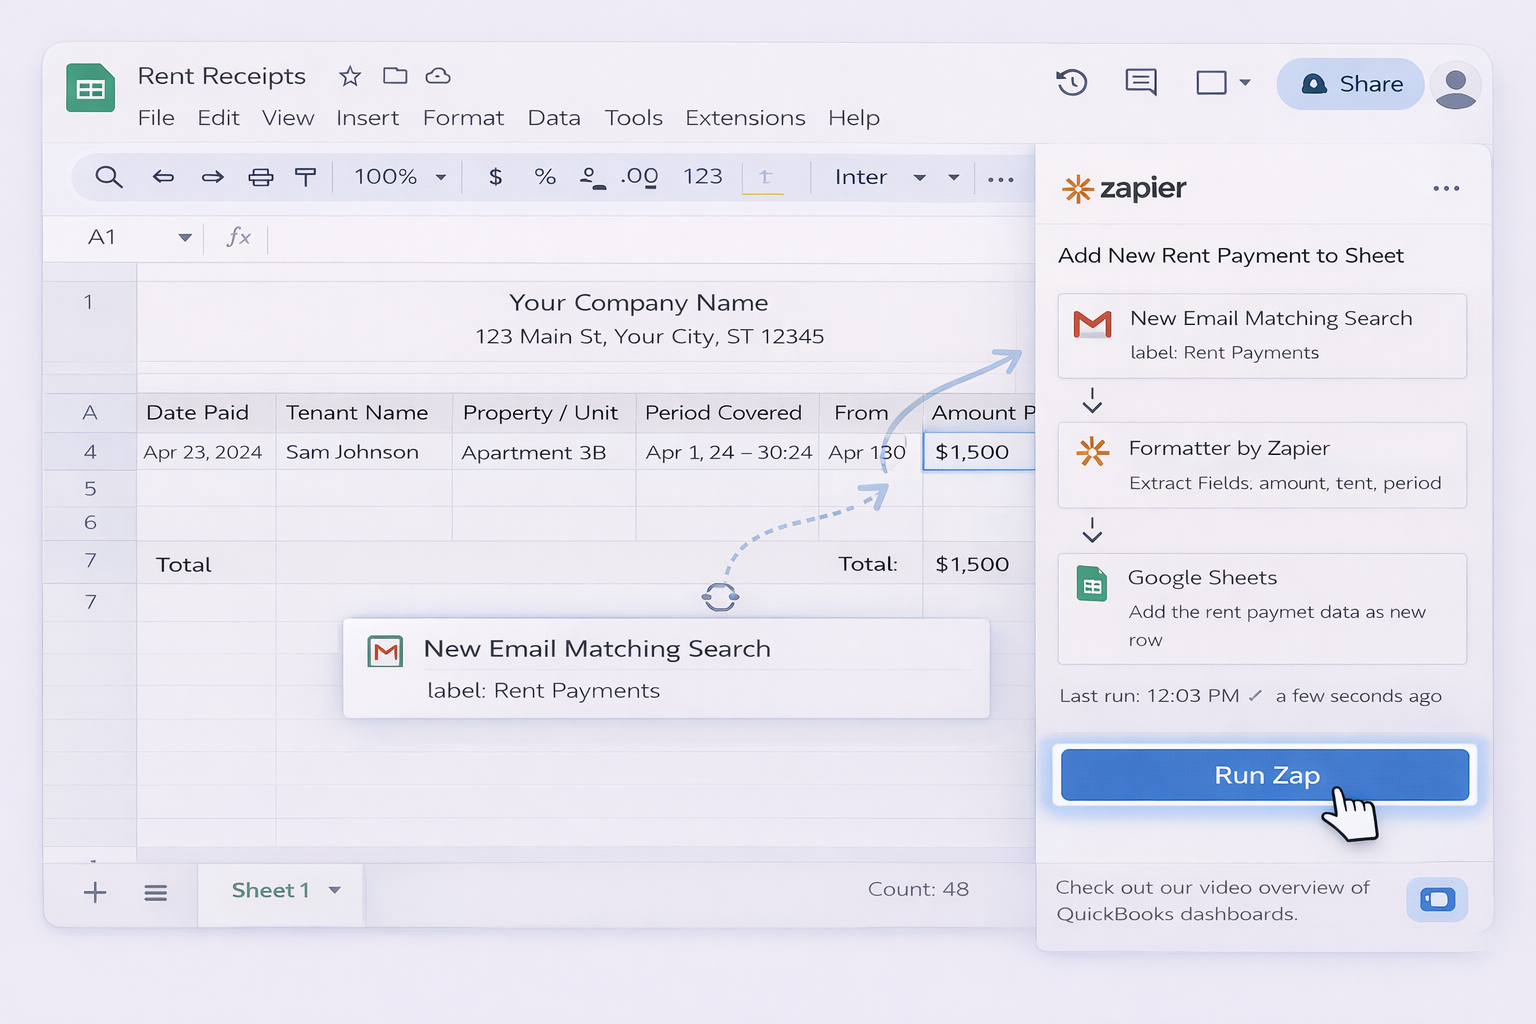Open the Insert menu
This screenshot has height=1024, width=1536.
[x=367, y=118]
